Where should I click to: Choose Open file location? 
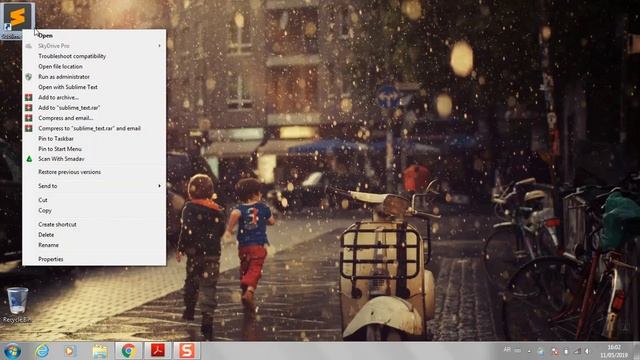(94, 66)
